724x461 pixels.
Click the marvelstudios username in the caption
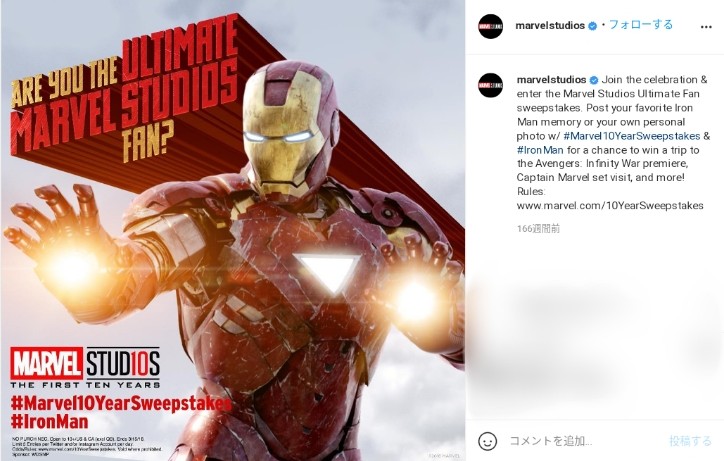coord(551,79)
